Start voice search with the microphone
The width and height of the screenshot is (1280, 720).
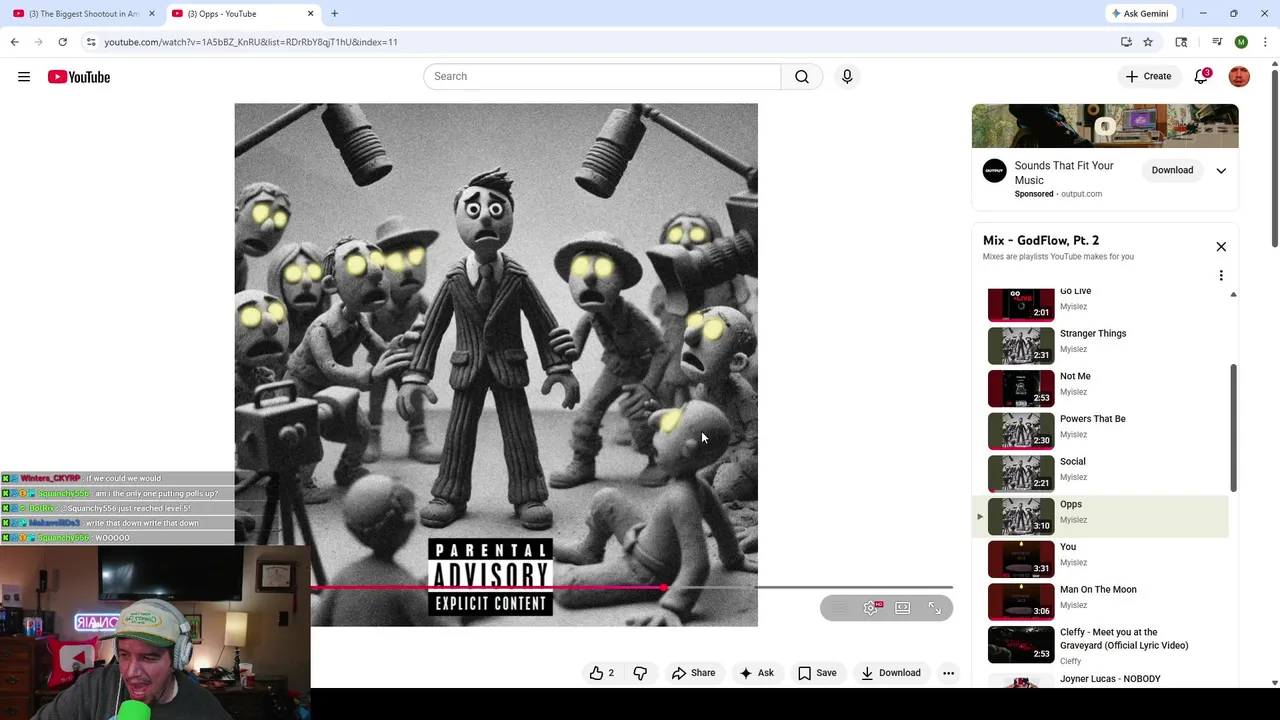[847, 77]
